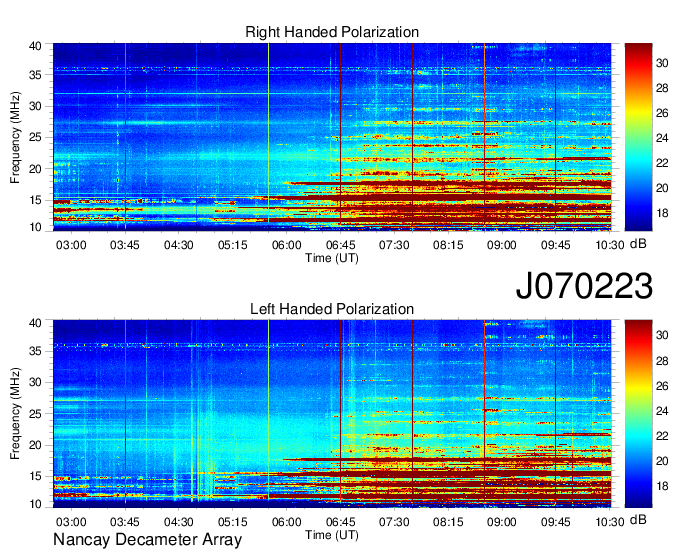Click 20 MHz tick on Left Handed plot

tap(36, 445)
